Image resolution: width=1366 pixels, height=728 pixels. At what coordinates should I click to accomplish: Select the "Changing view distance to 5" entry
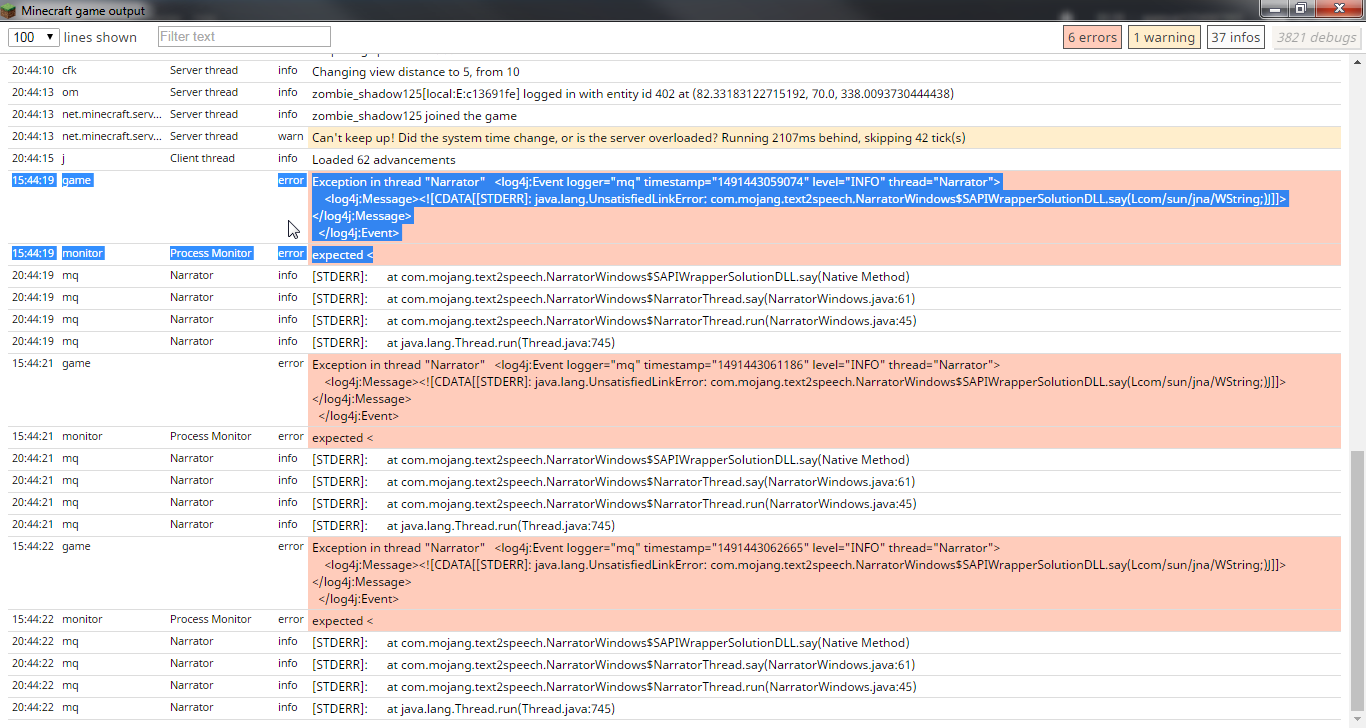(x=415, y=72)
